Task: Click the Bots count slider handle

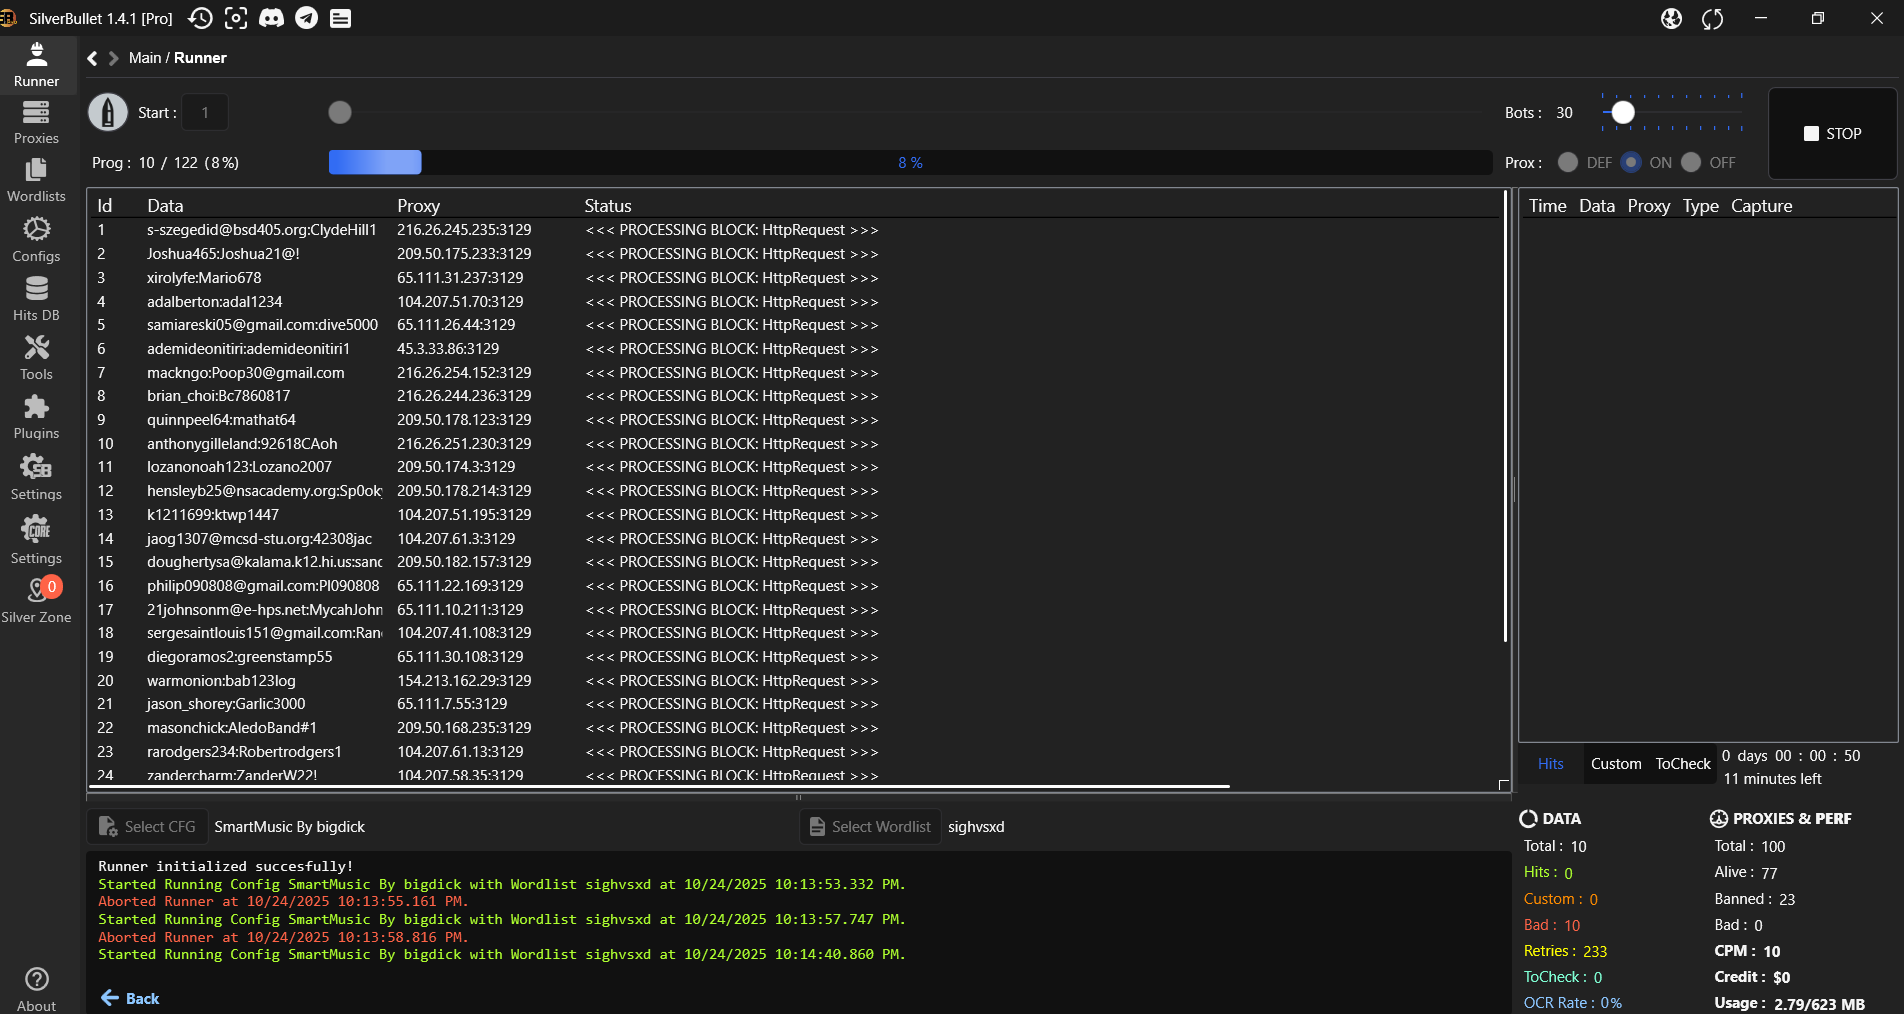Action: [1623, 113]
